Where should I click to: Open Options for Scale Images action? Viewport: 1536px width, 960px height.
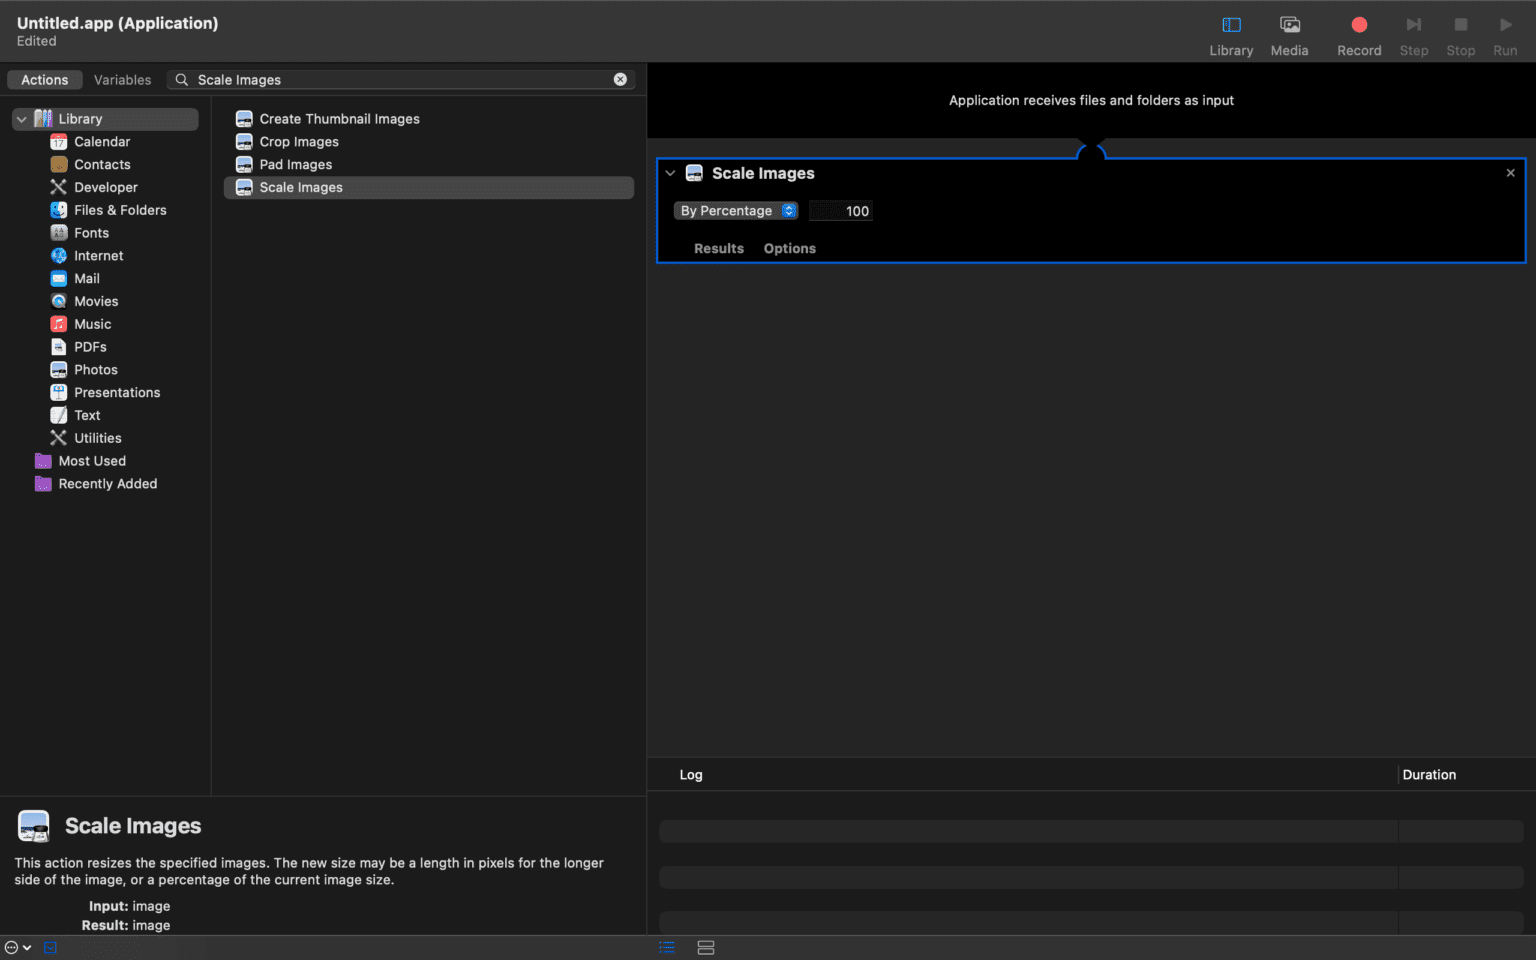(x=789, y=249)
